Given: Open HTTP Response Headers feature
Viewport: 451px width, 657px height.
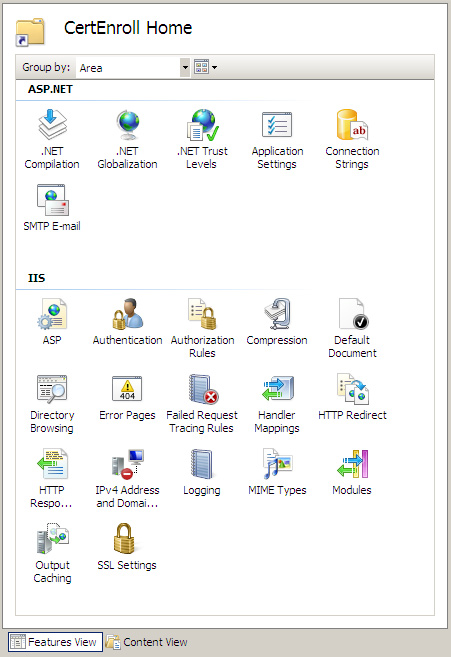Looking at the screenshot, I should (x=52, y=479).
